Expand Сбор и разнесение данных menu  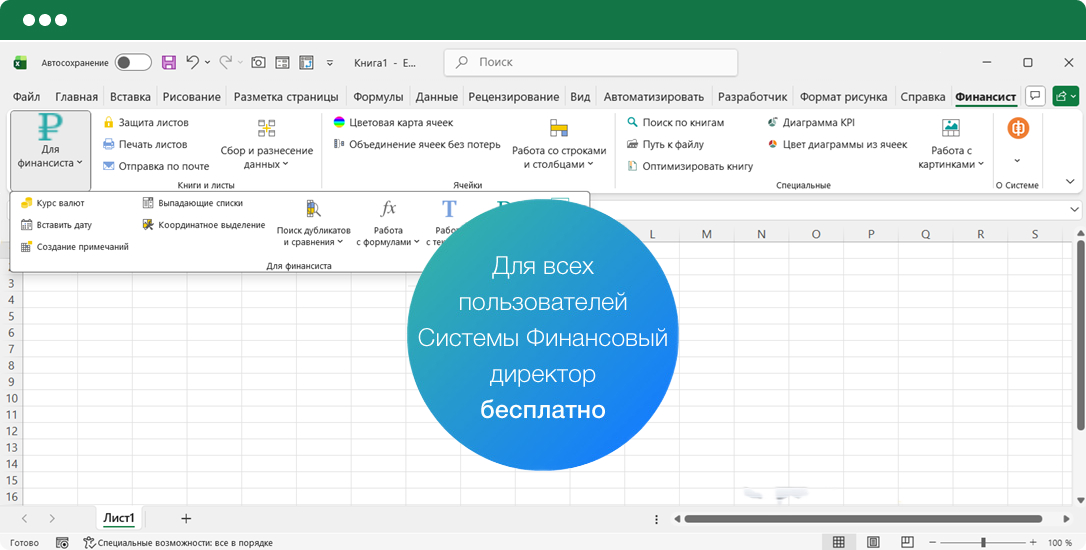pyautogui.click(x=267, y=145)
